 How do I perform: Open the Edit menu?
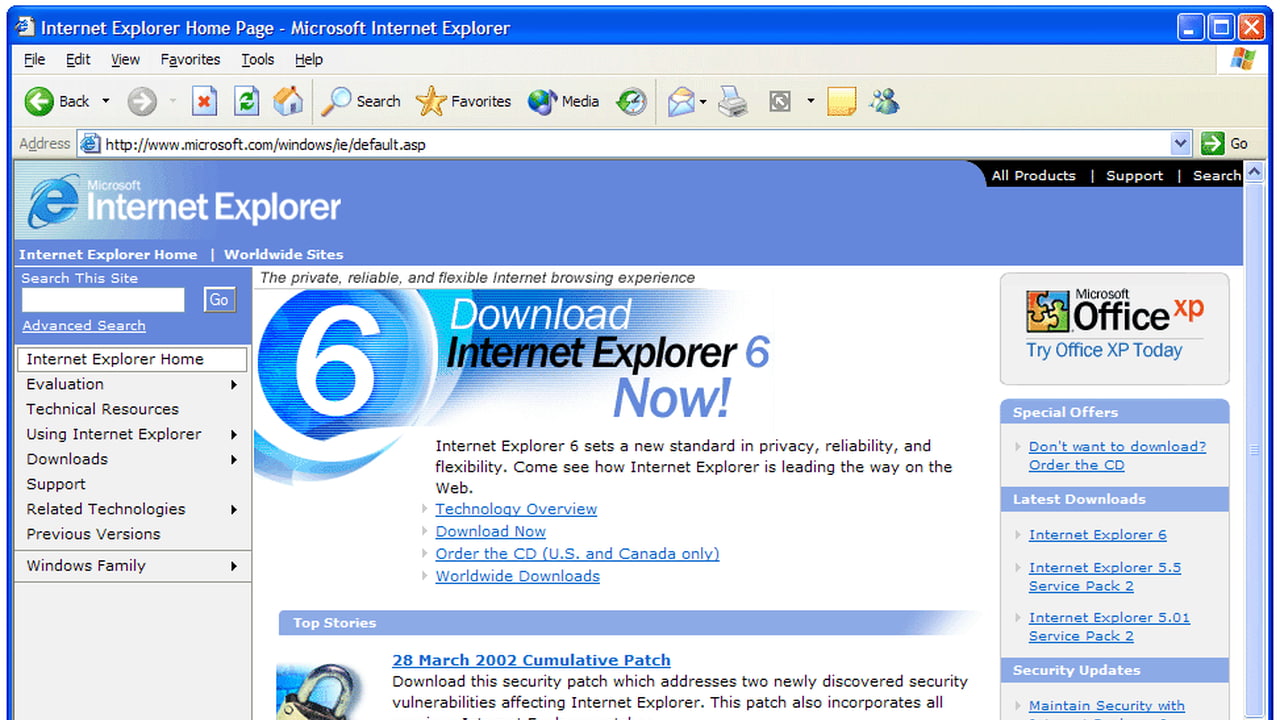[x=78, y=60]
